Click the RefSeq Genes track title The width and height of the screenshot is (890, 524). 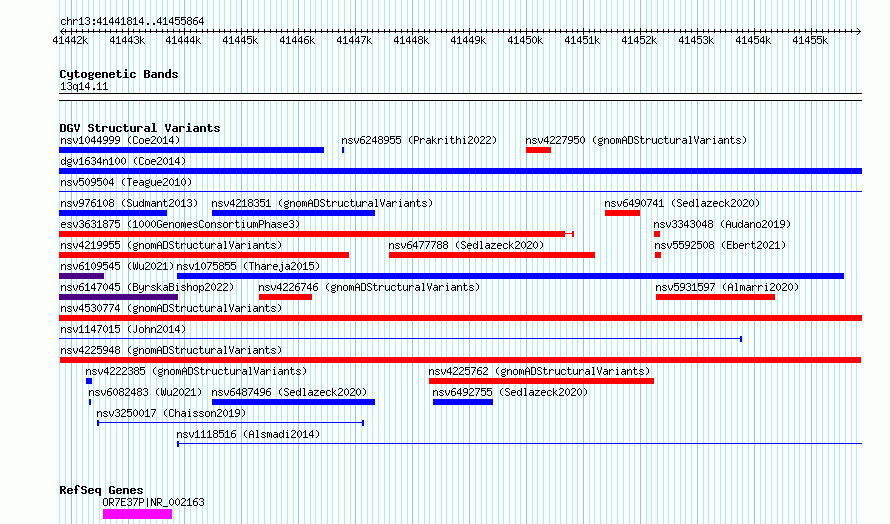point(101,490)
